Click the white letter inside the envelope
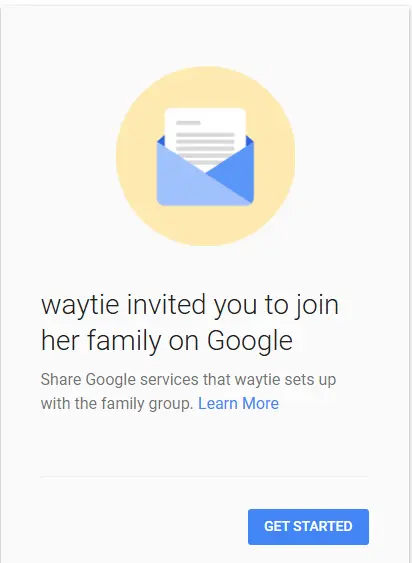The image size is (412, 563). [x=205, y=138]
